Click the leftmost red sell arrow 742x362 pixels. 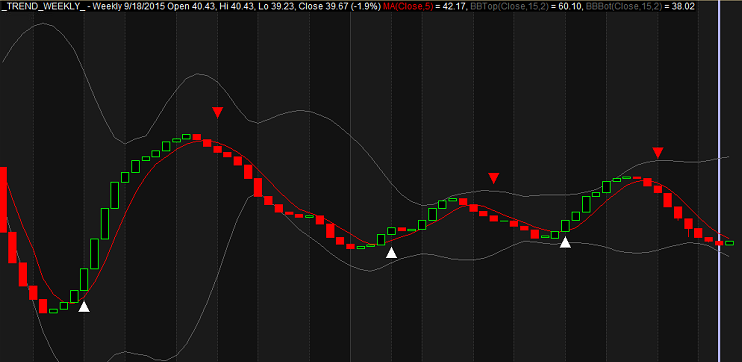pos(217,112)
